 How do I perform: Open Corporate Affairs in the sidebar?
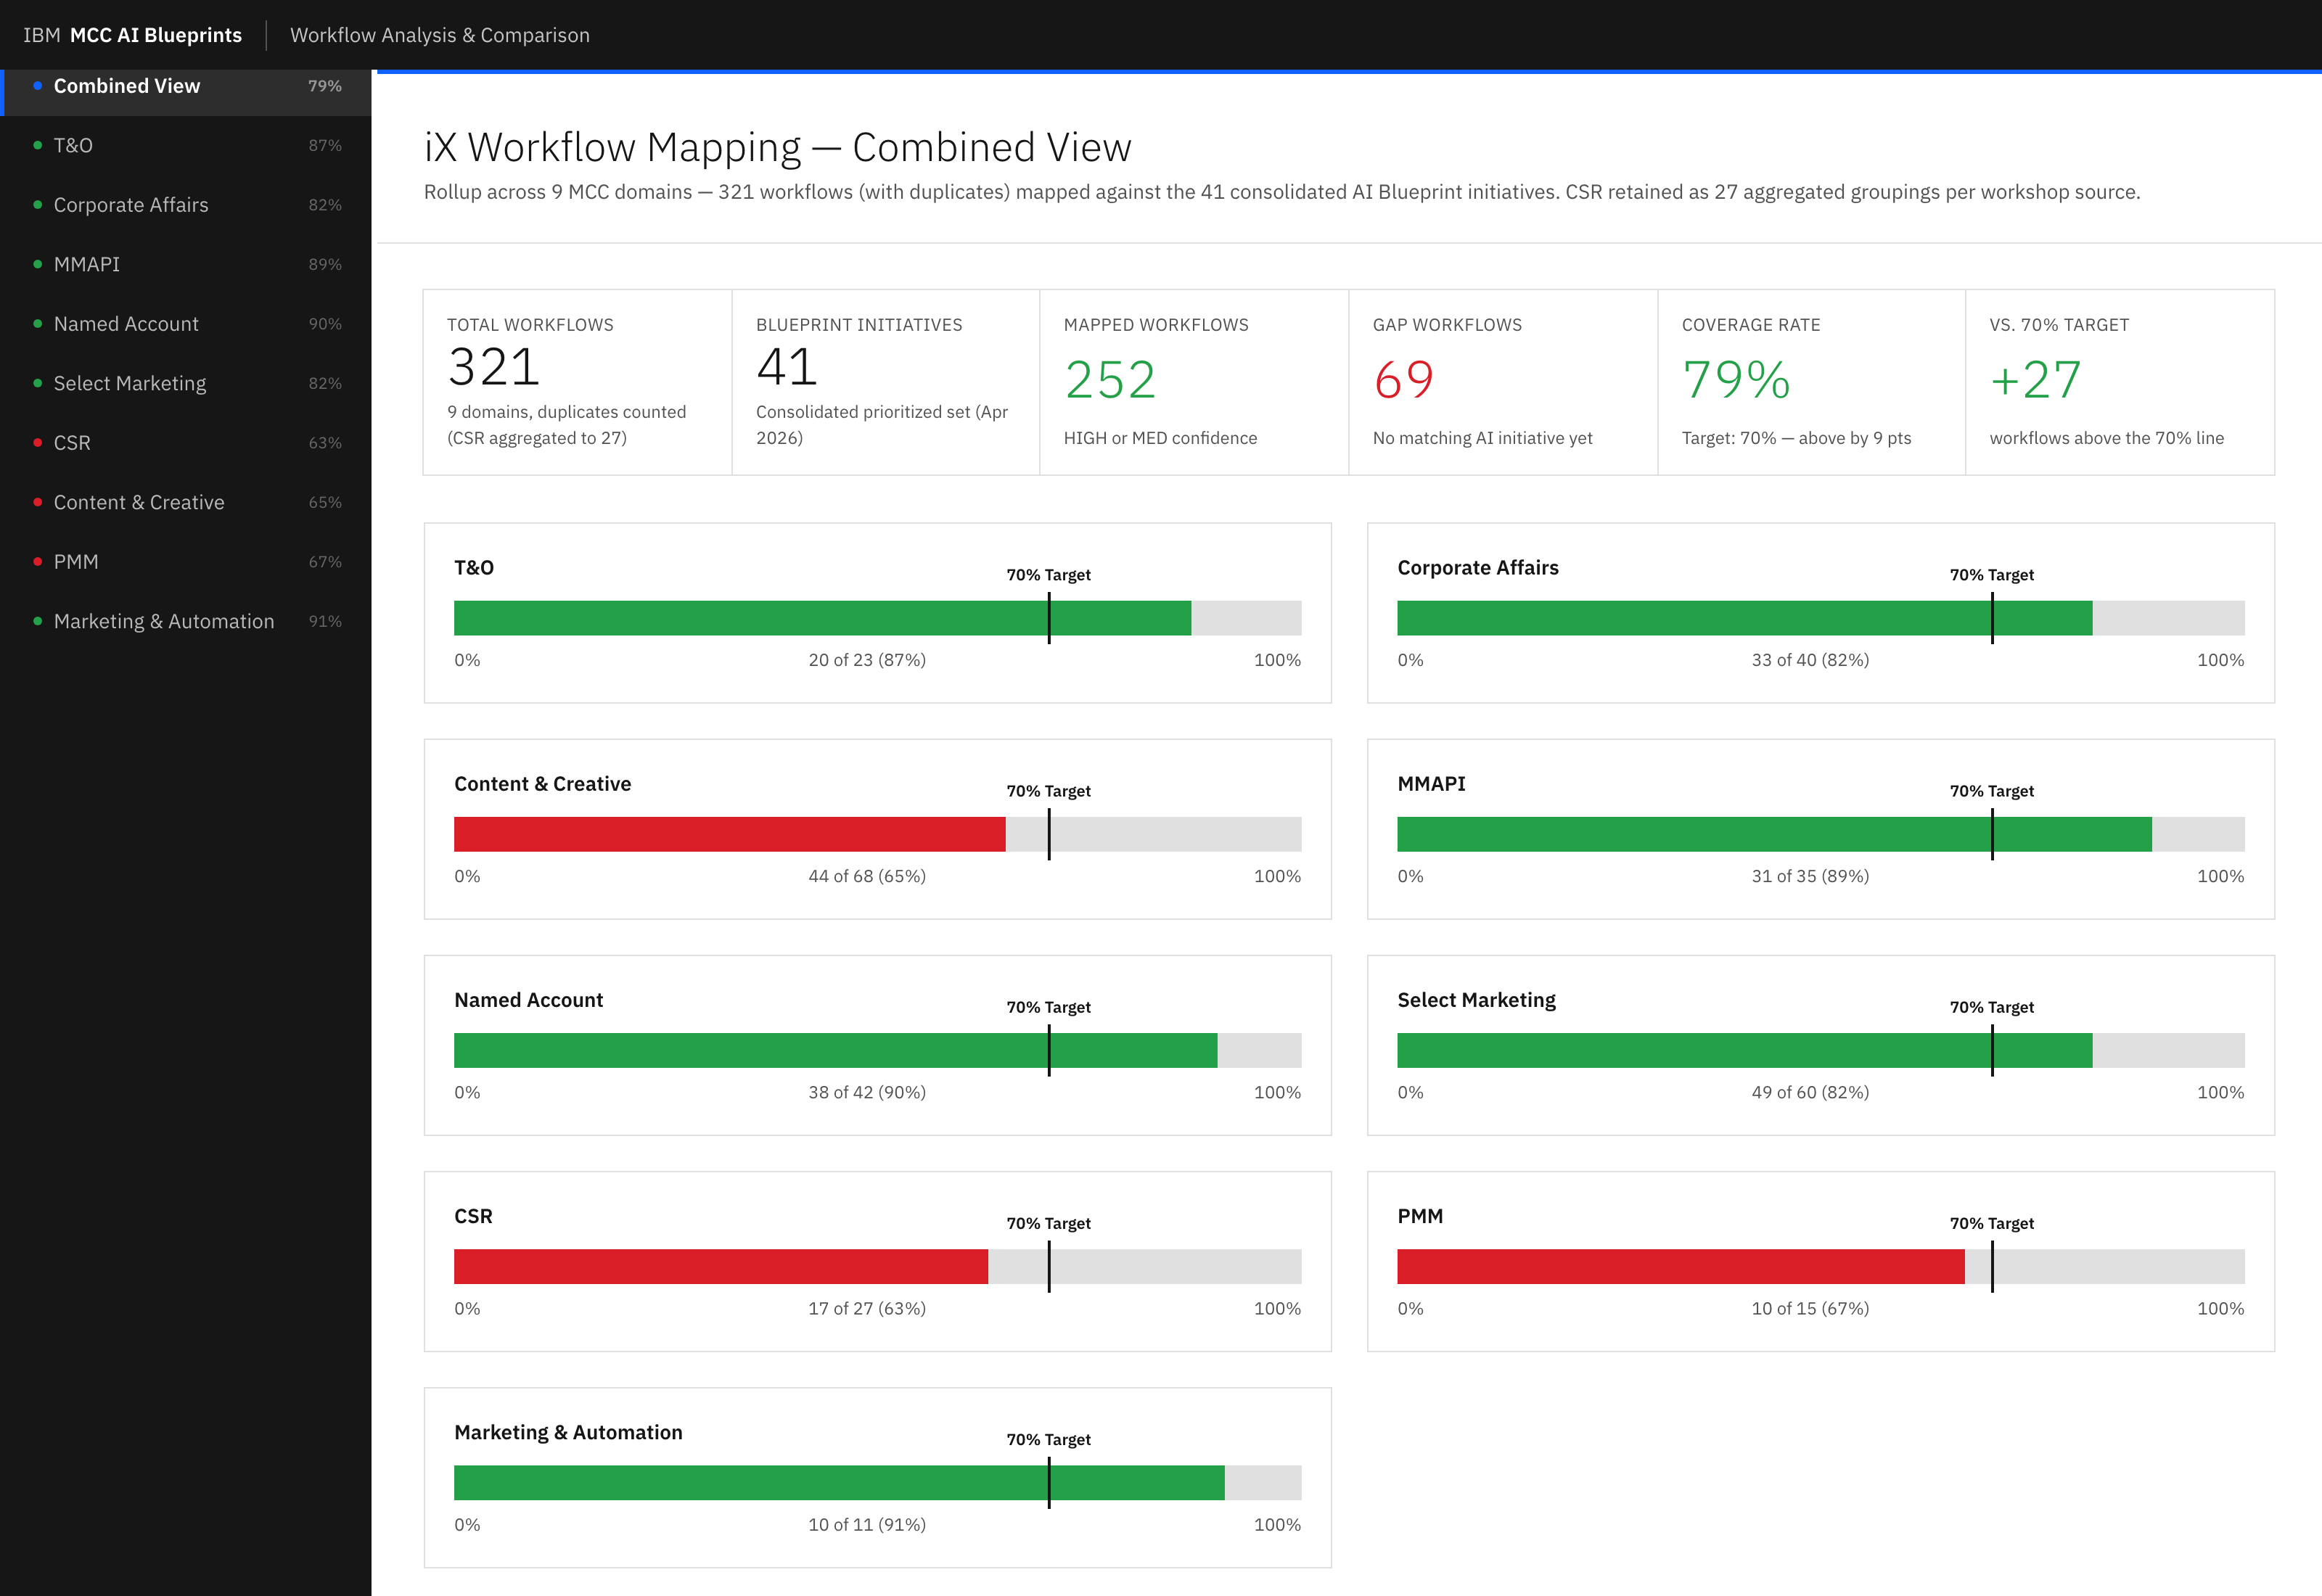pos(186,205)
